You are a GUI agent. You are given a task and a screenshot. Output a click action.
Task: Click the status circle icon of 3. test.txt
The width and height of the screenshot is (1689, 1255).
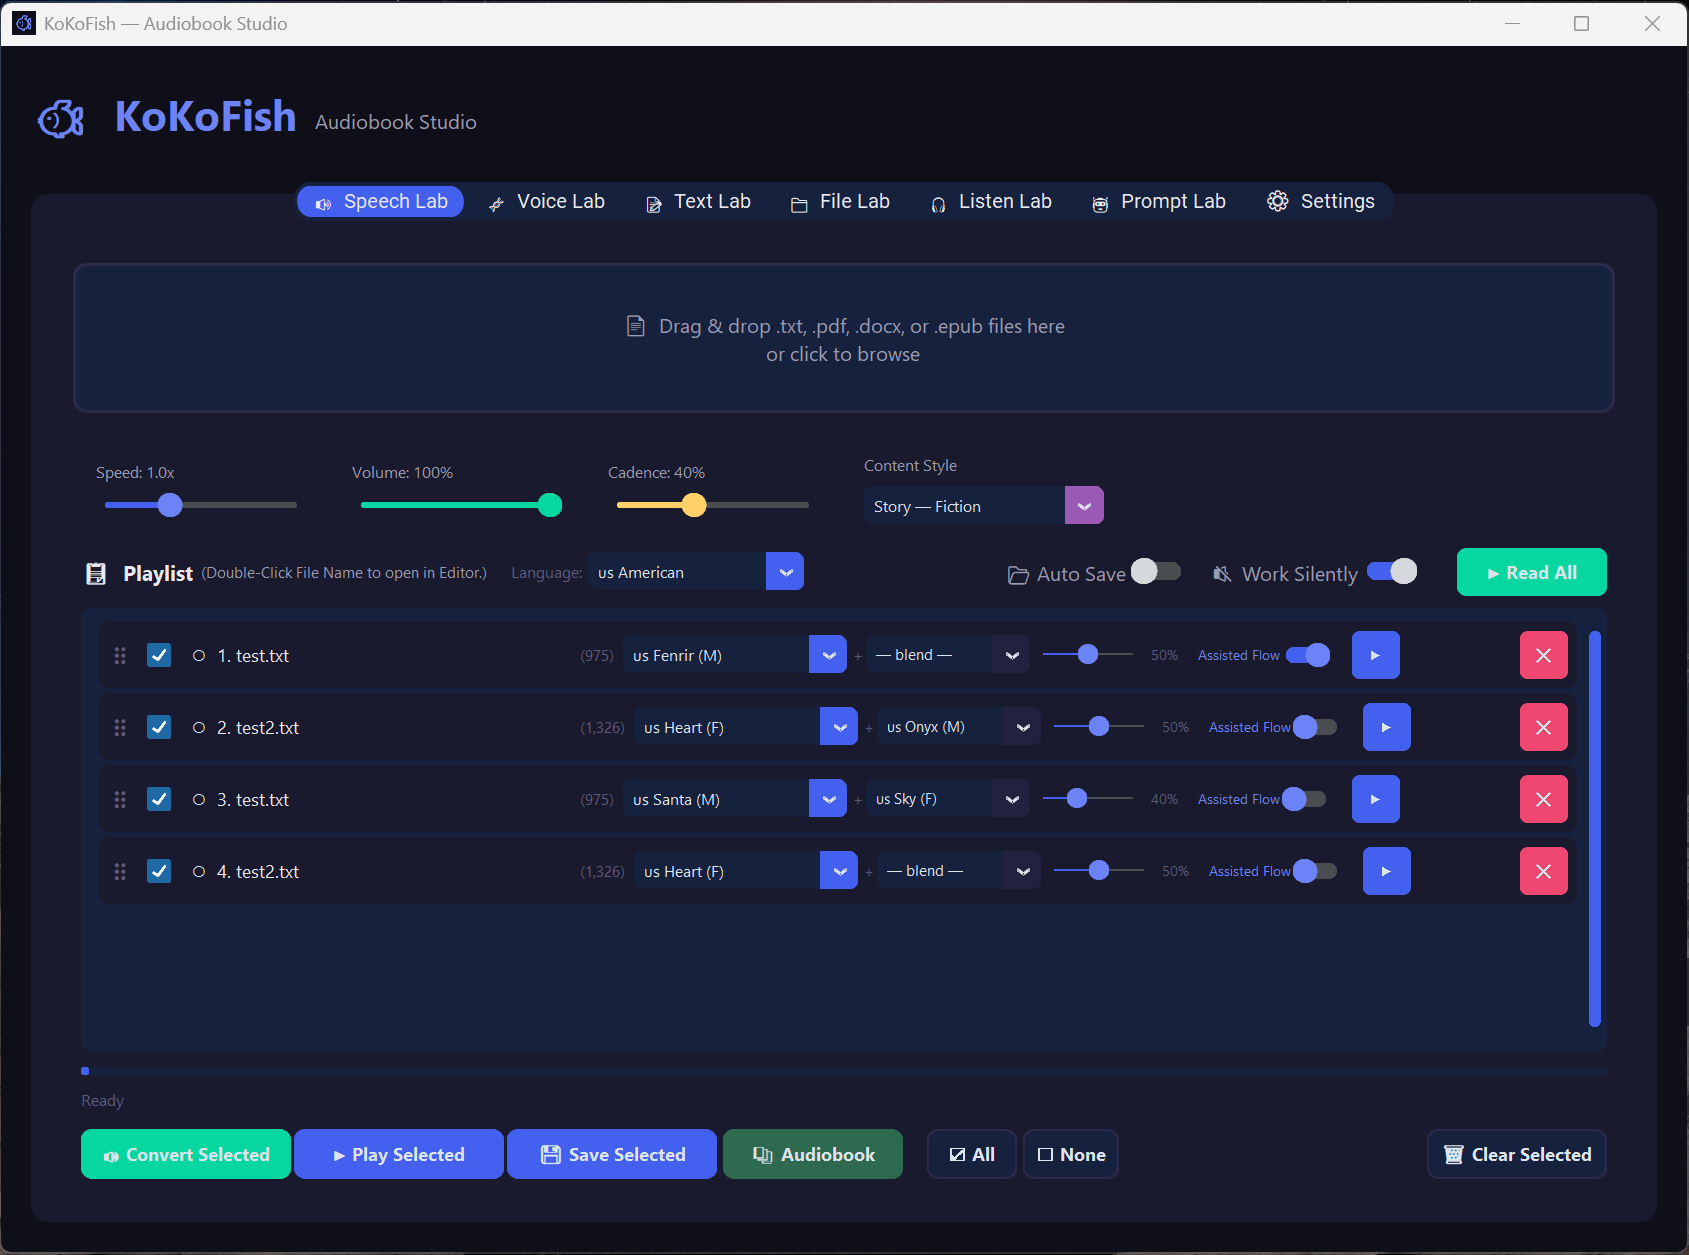click(x=199, y=799)
